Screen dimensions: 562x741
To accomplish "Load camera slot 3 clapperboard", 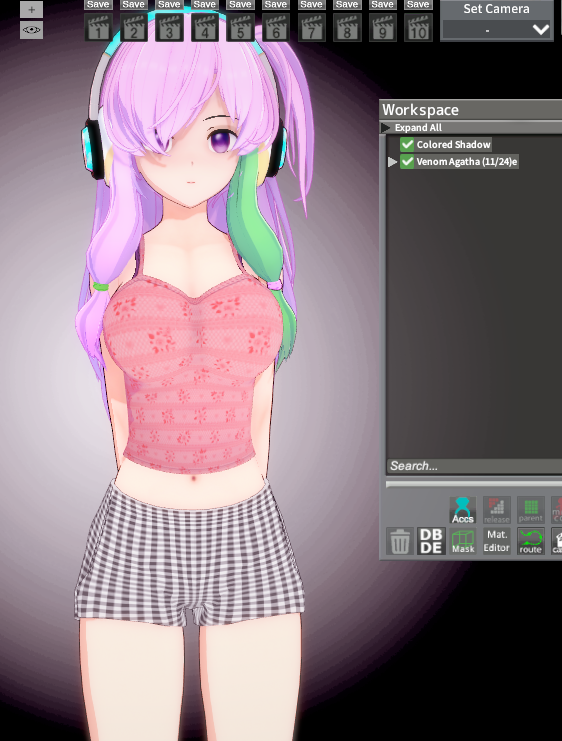I will coord(169,28).
